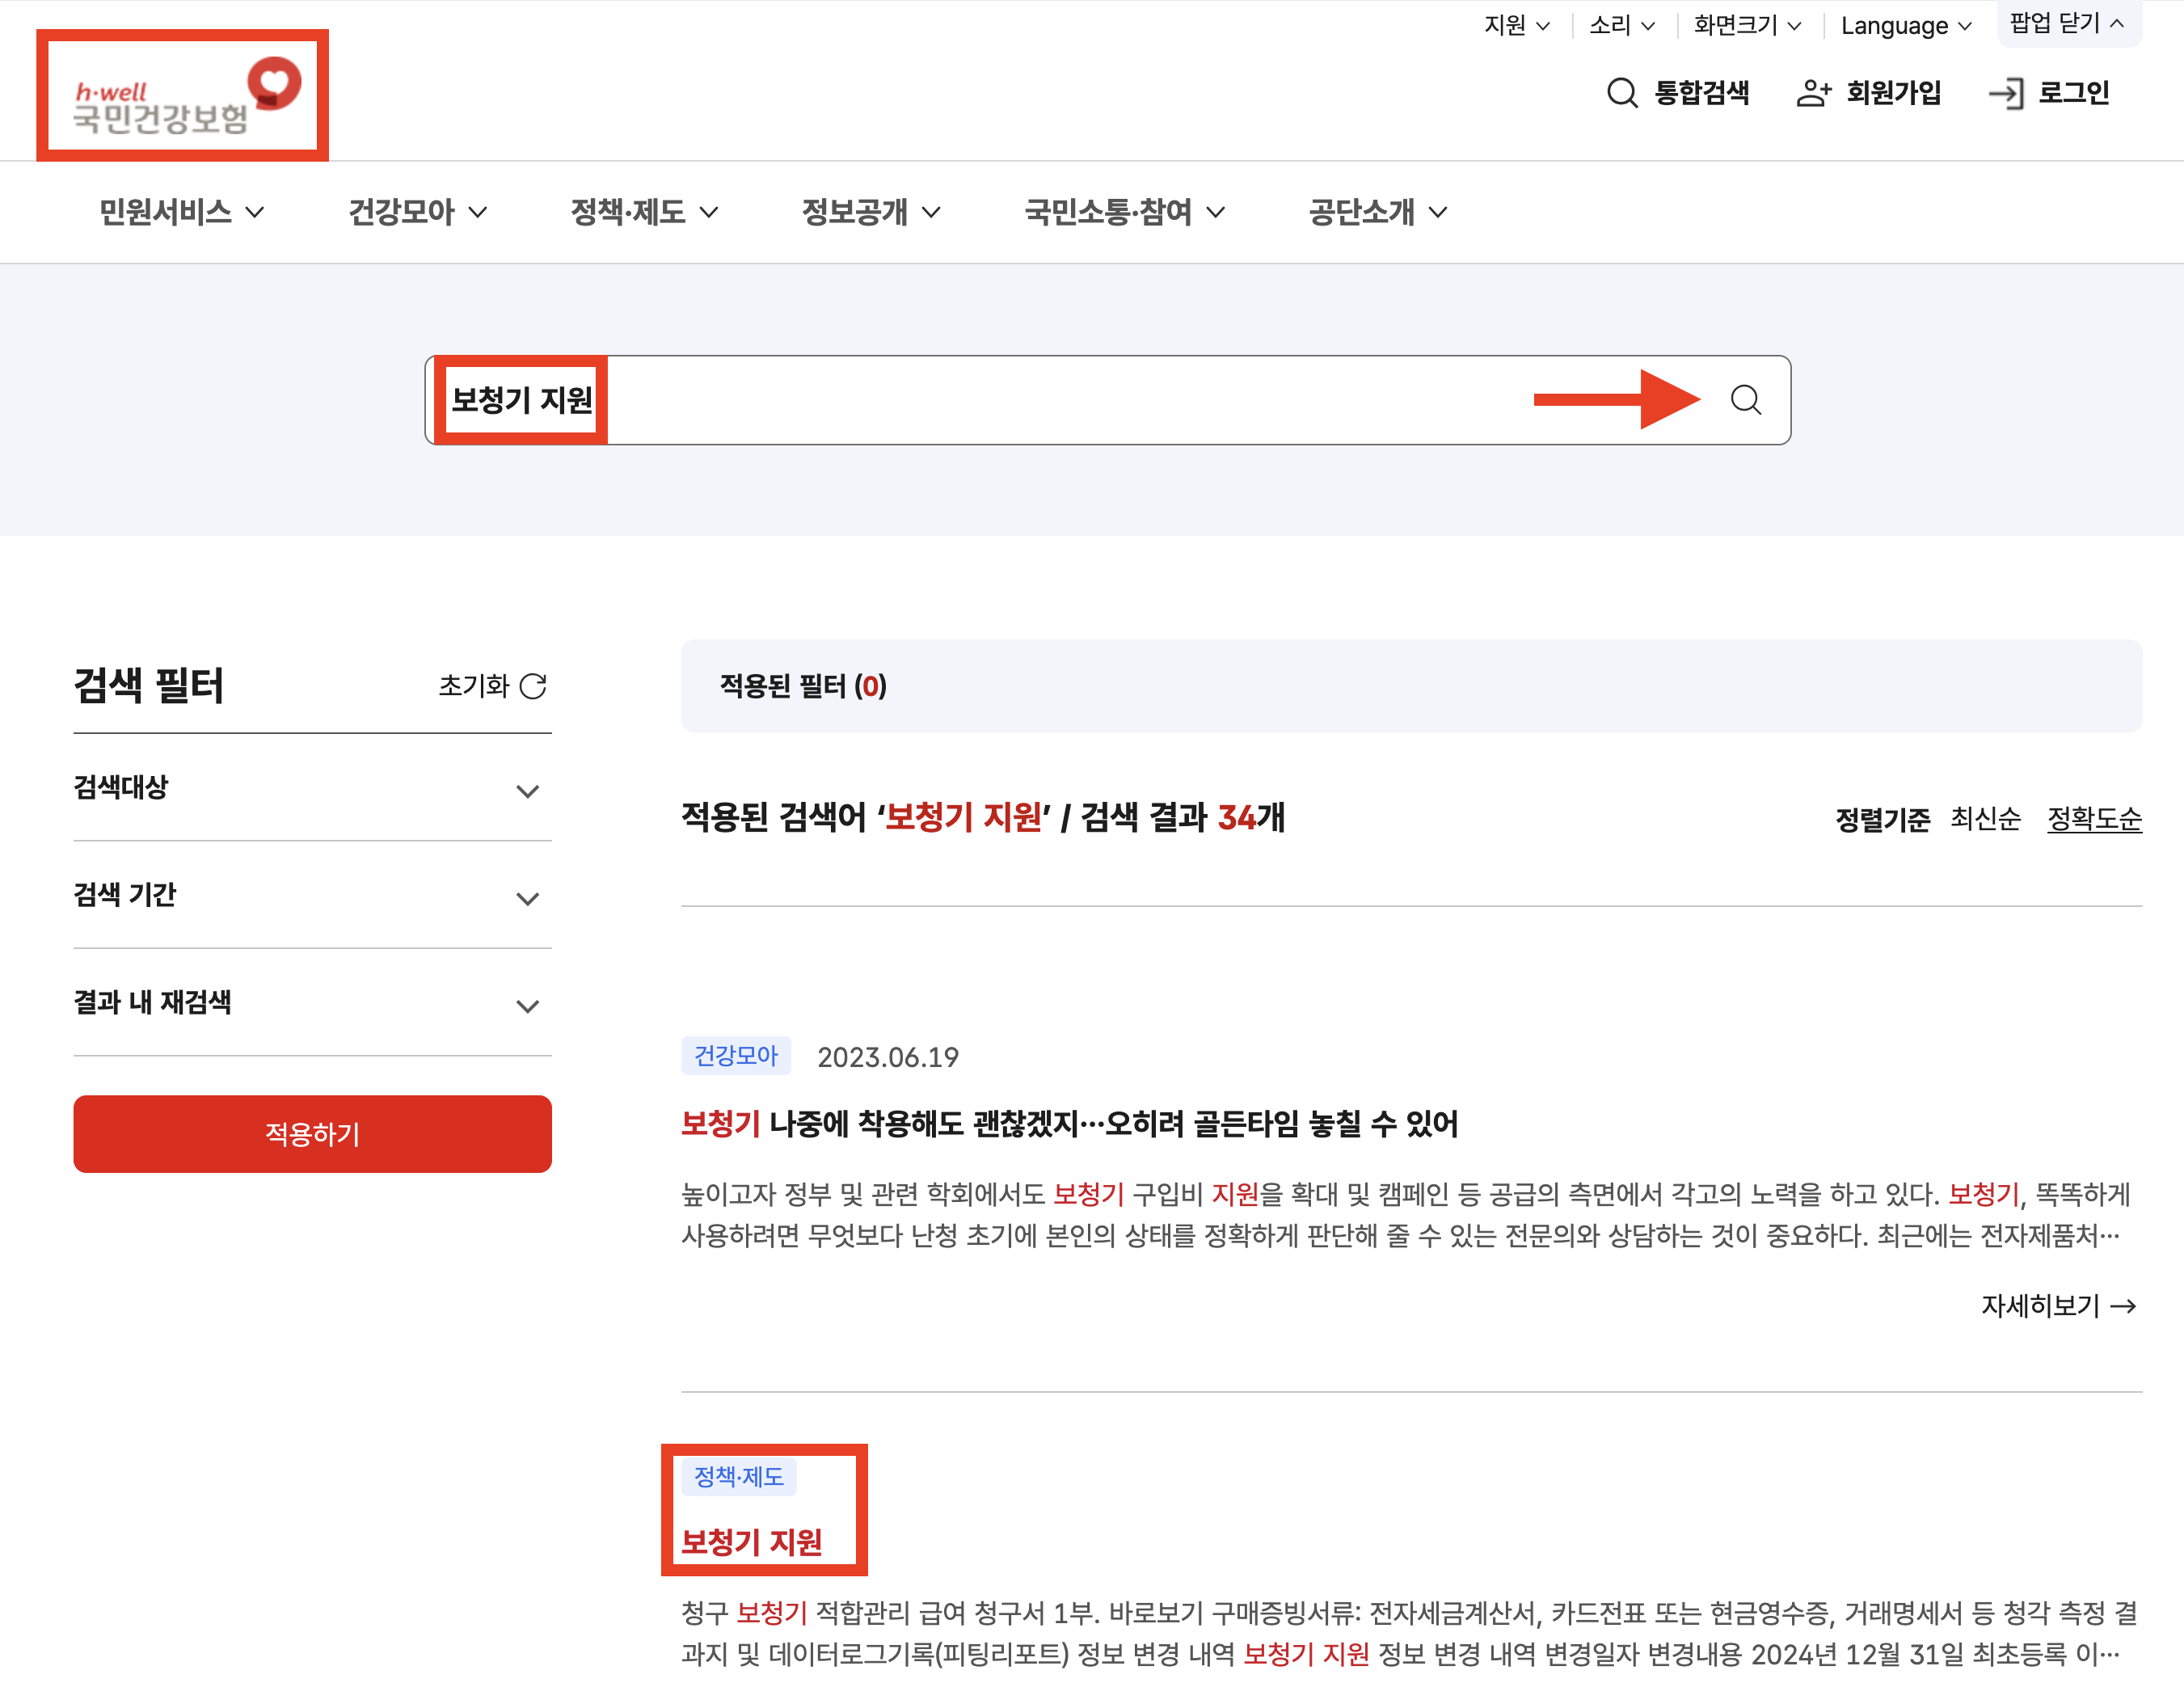The height and width of the screenshot is (1683, 2184).
Task: Sort results by 정확도순
Action: tap(2093, 819)
